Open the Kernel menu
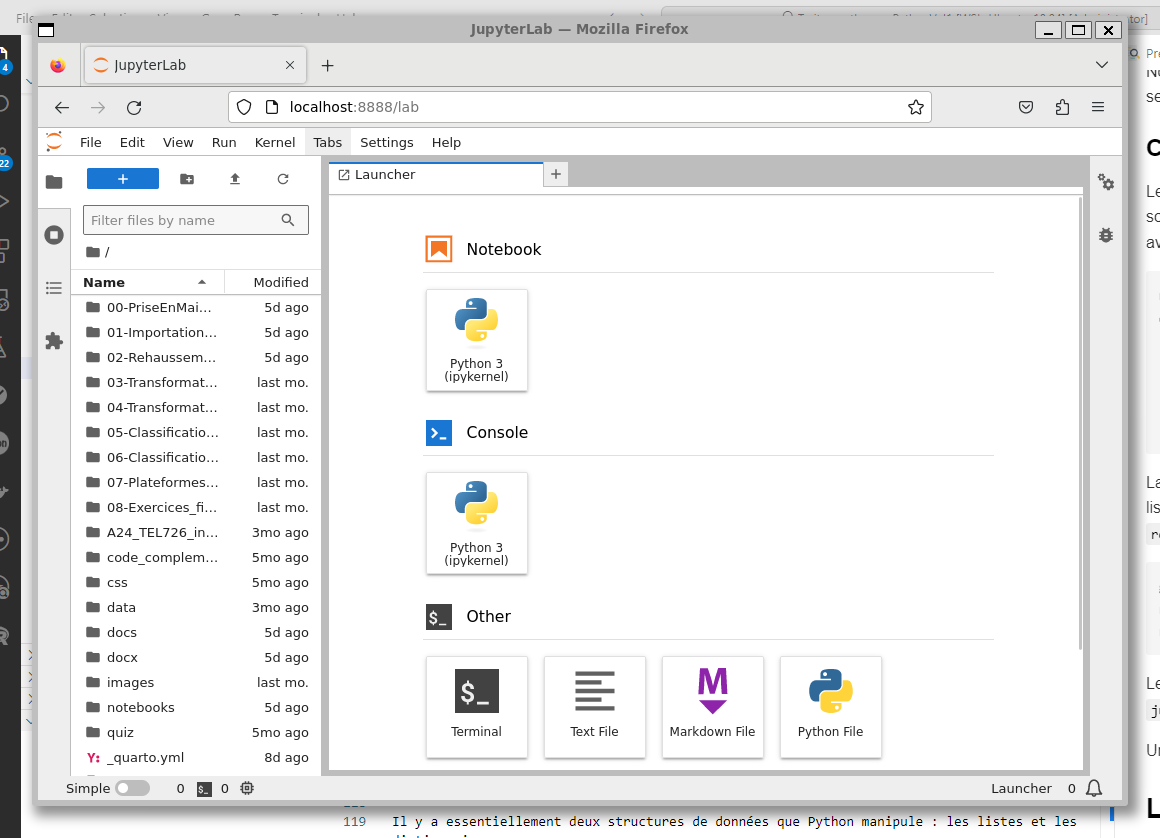The width and height of the screenshot is (1160, 838). 275,142
